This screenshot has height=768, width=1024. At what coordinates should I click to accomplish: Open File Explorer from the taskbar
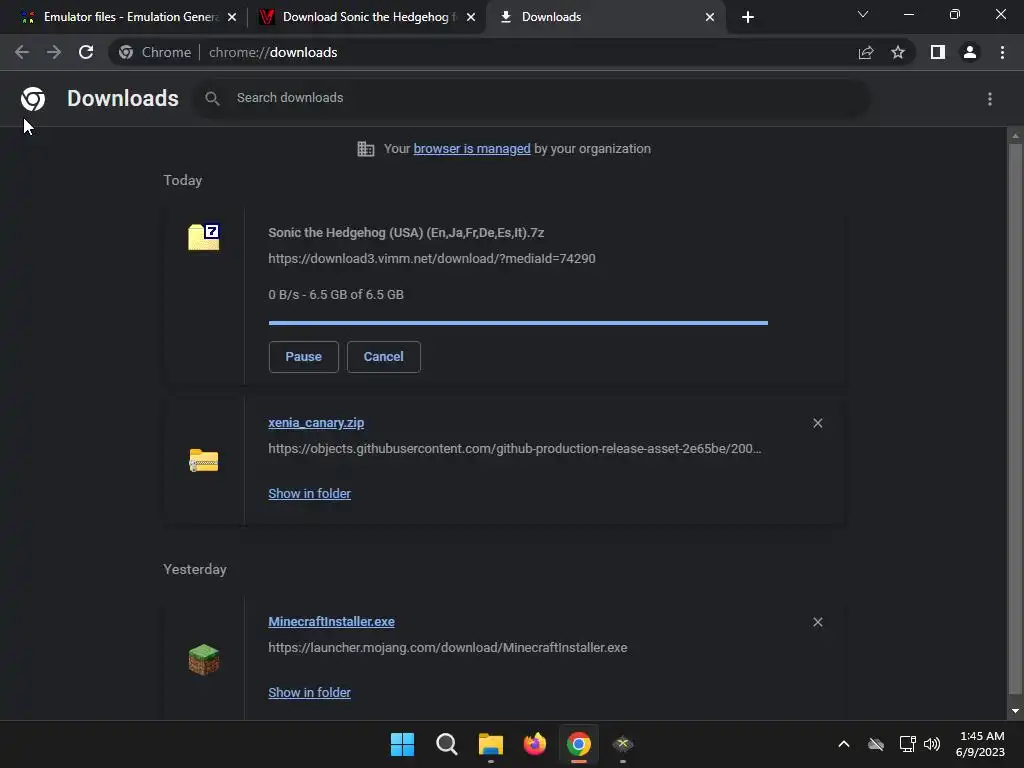(x=490, y=744)
